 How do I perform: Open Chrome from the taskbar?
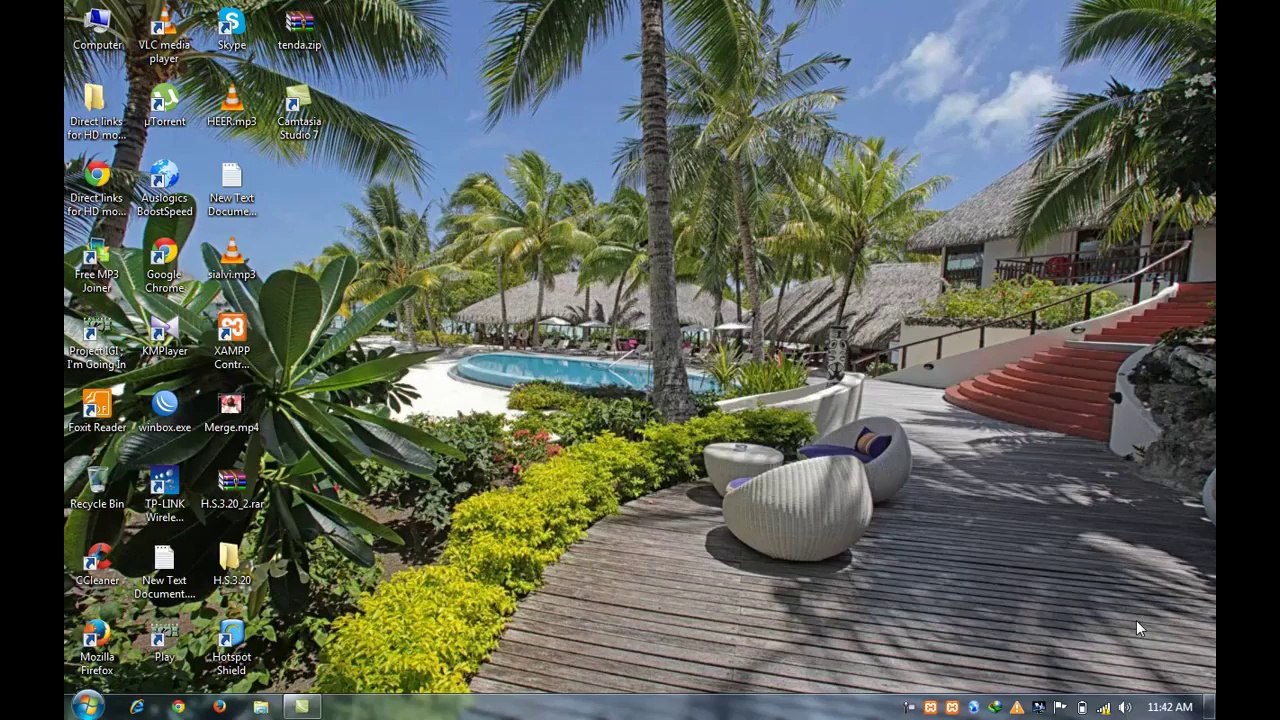pos(178,707)
